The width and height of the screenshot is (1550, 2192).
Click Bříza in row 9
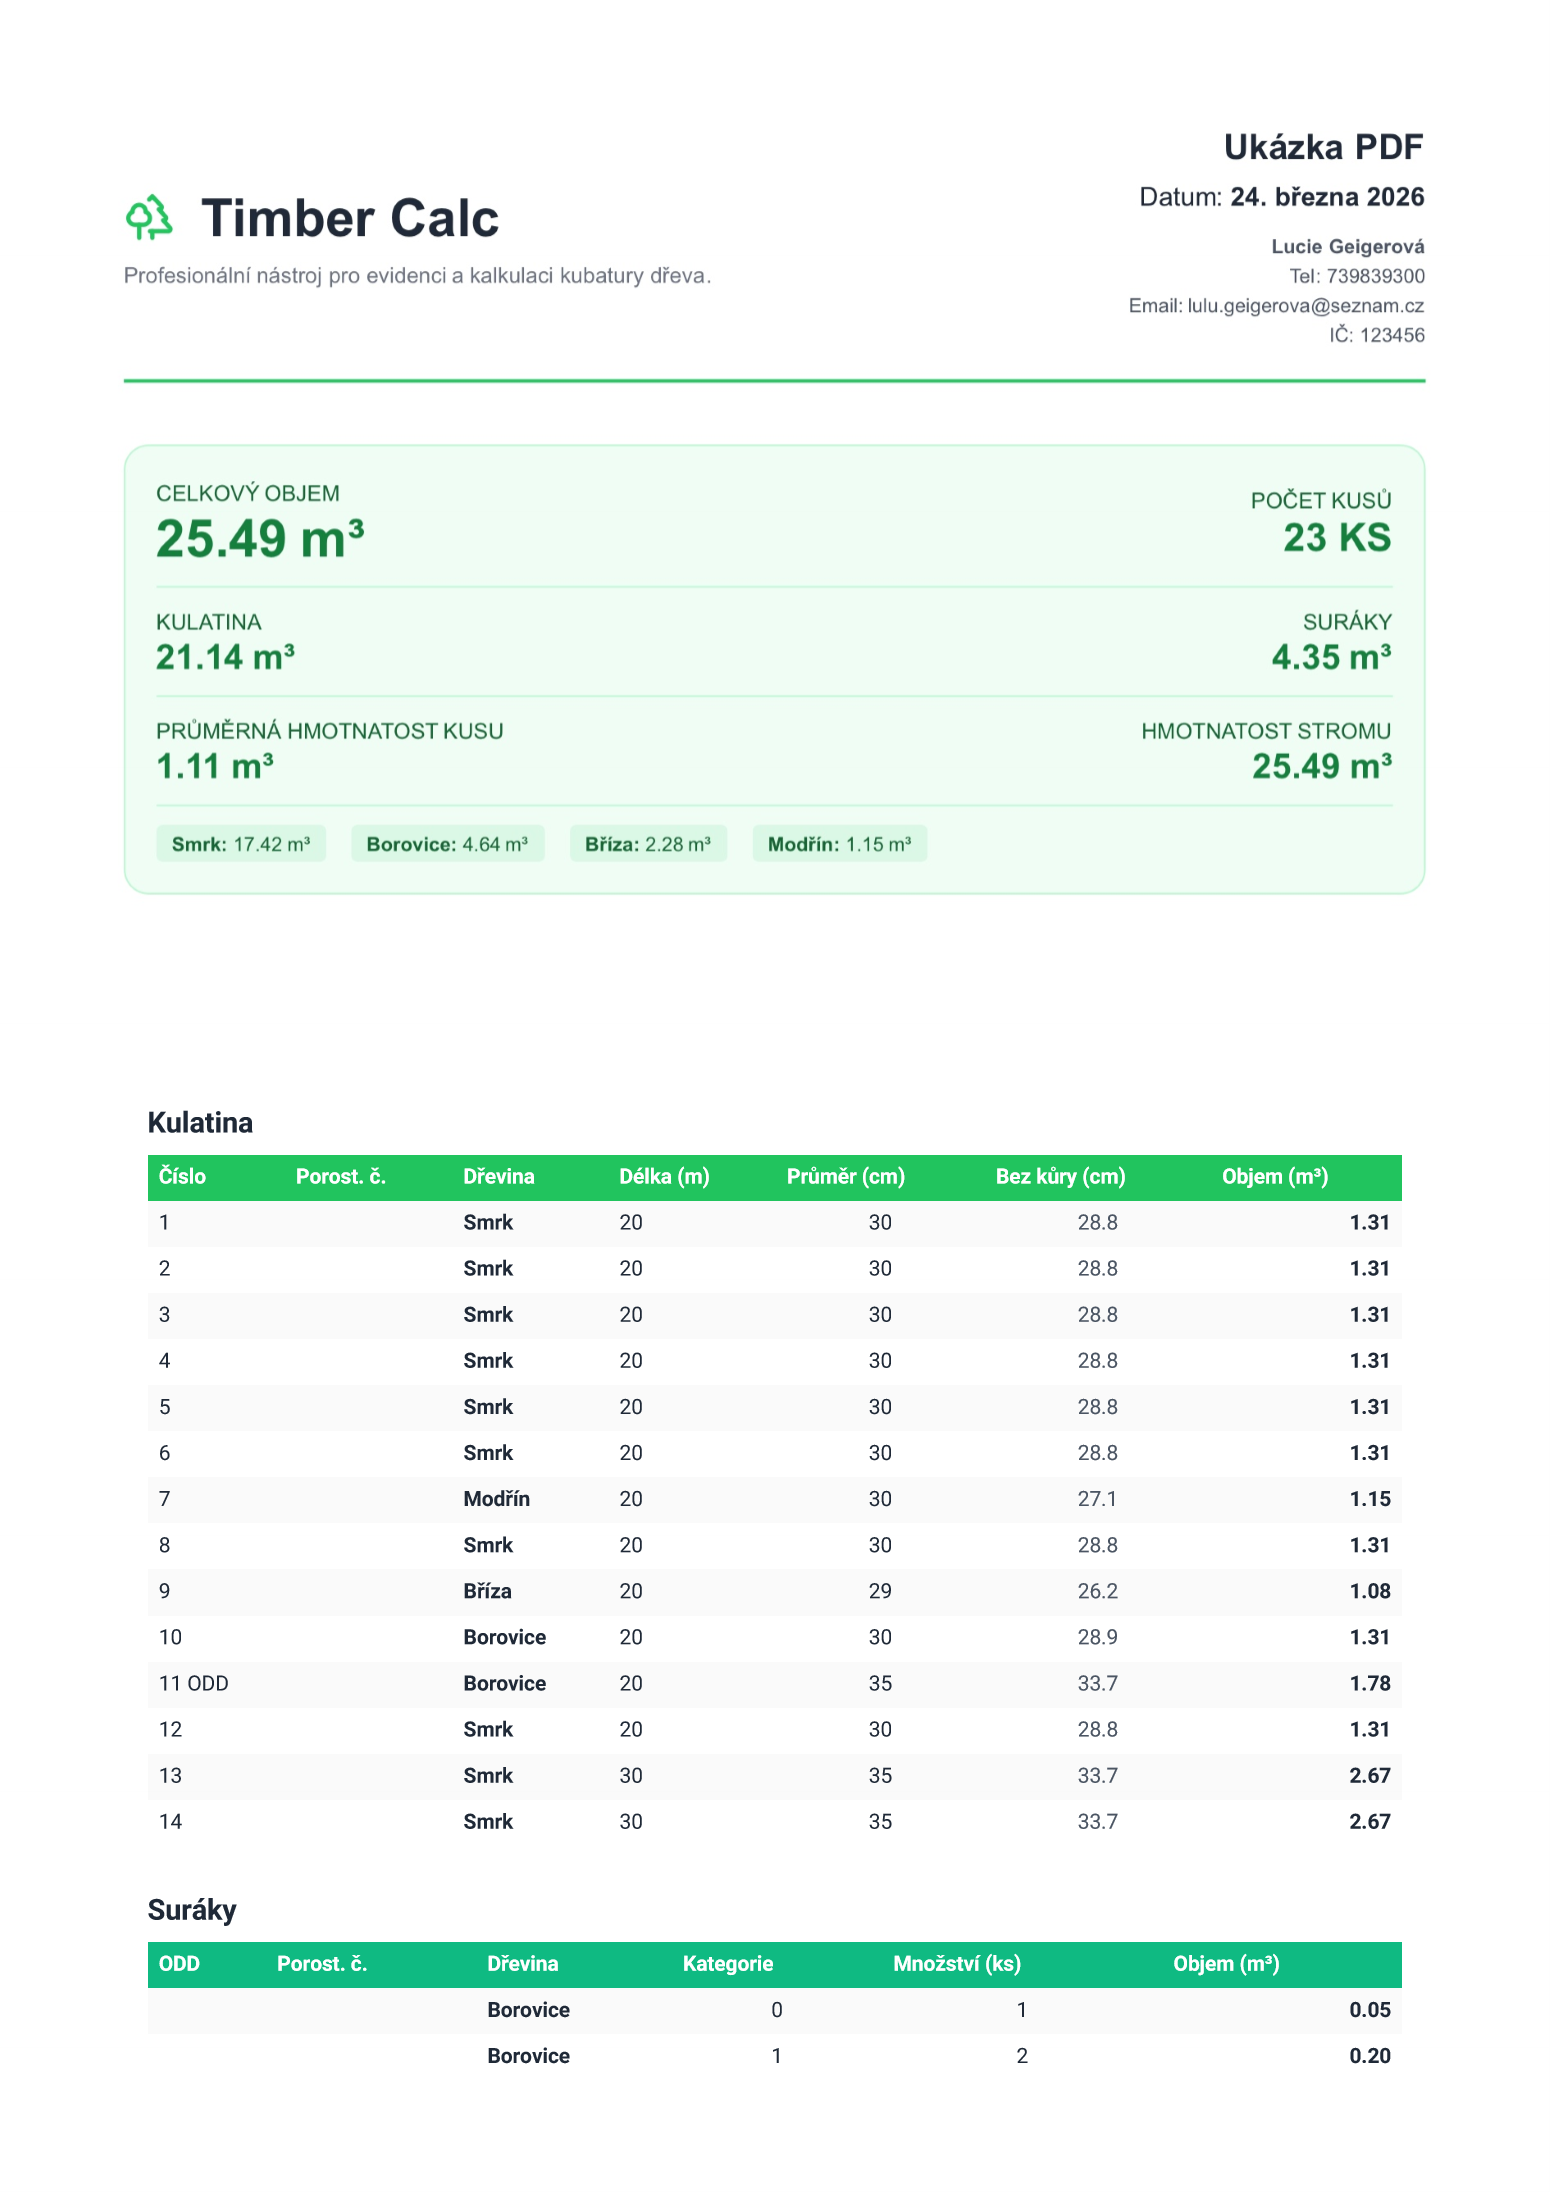[x=487, y=1591]
